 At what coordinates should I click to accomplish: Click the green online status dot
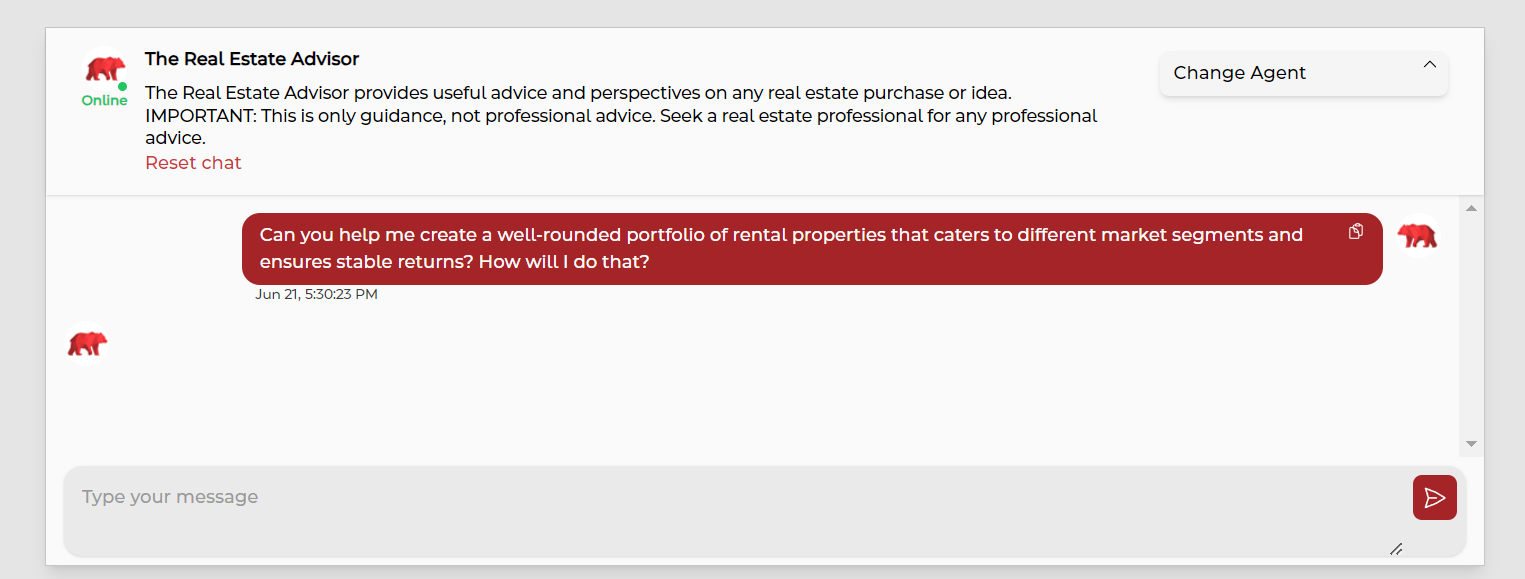click(x=123, y=87)
